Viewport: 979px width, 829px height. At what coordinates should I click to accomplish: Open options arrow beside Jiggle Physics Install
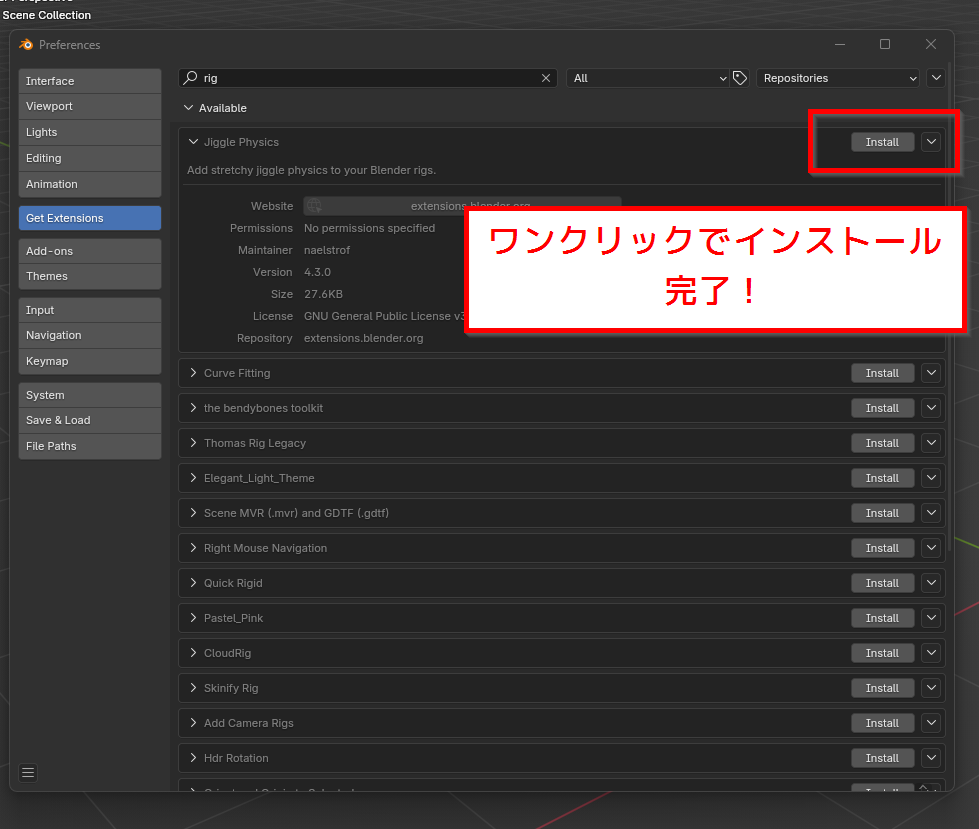point(931,142)
